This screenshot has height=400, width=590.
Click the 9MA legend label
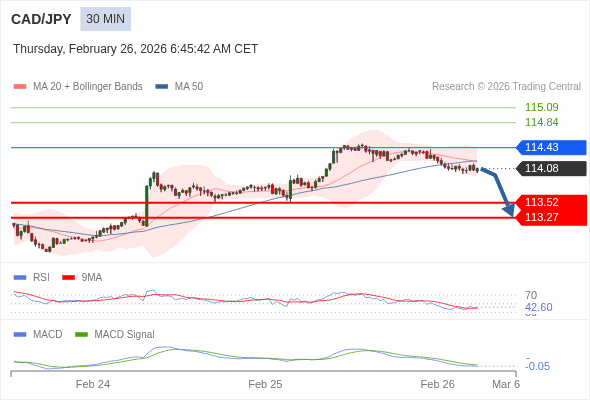coord(92,278)
